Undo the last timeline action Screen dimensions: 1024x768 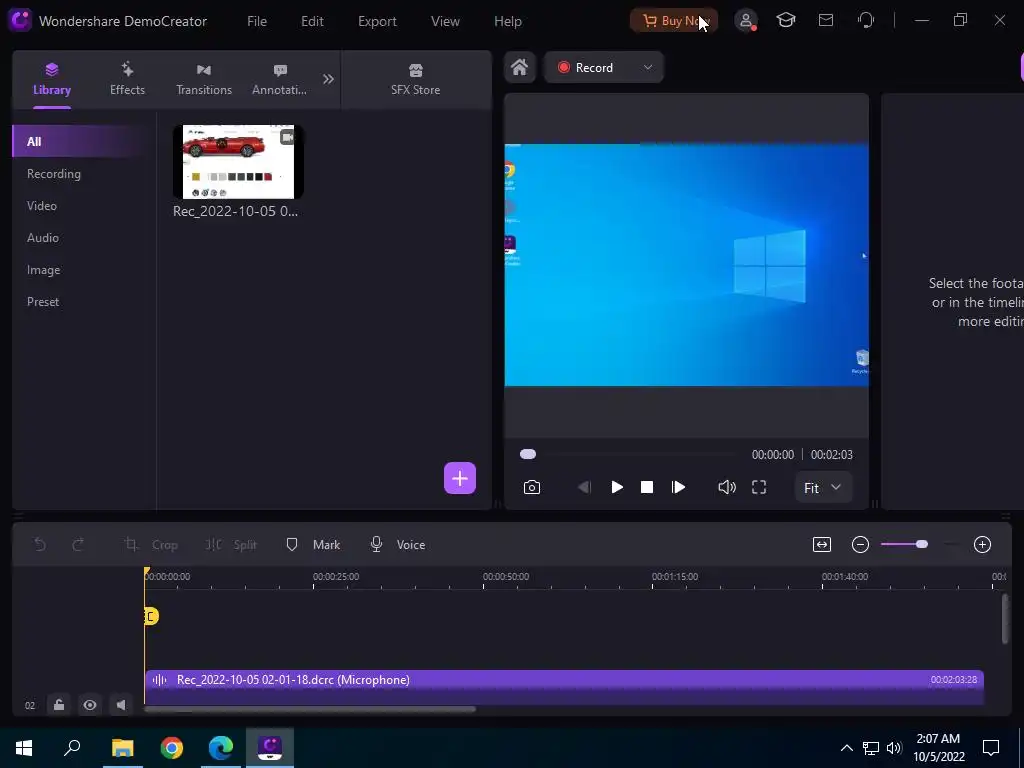pos(40,544)
